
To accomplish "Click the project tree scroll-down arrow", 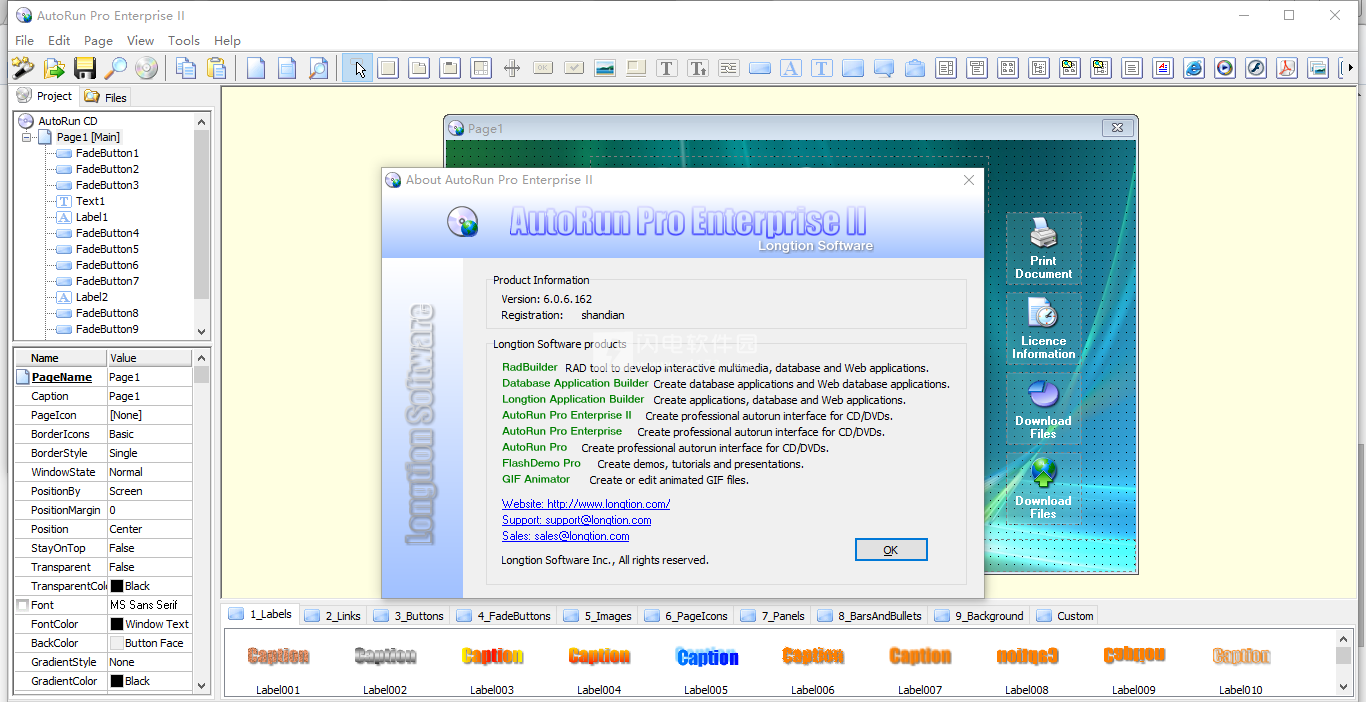I will tap(202, 332).
